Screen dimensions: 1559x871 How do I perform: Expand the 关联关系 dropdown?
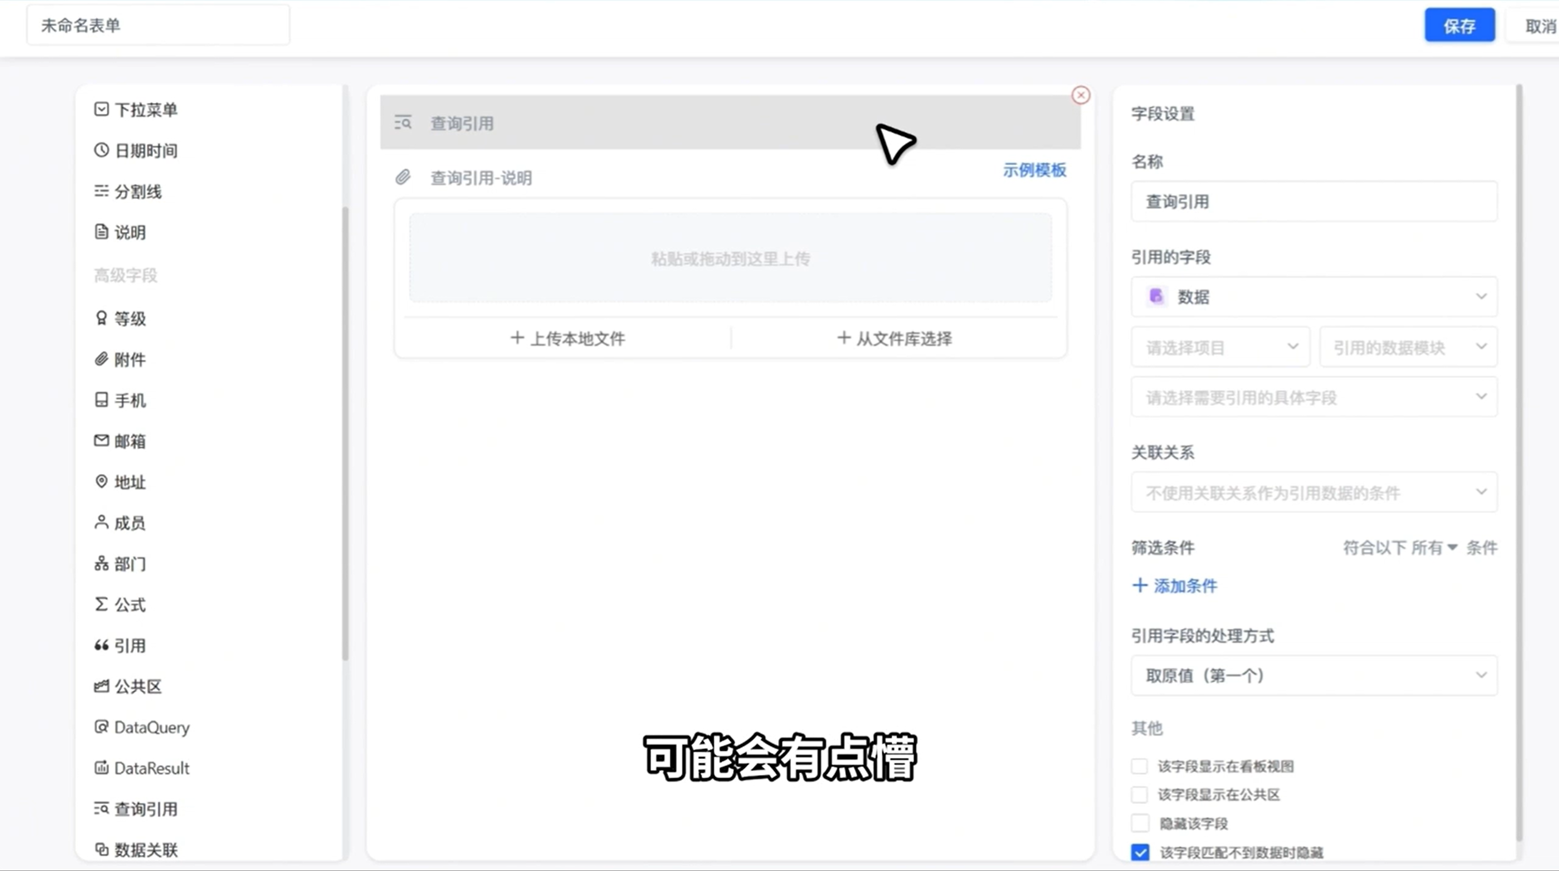(1314, 493)
